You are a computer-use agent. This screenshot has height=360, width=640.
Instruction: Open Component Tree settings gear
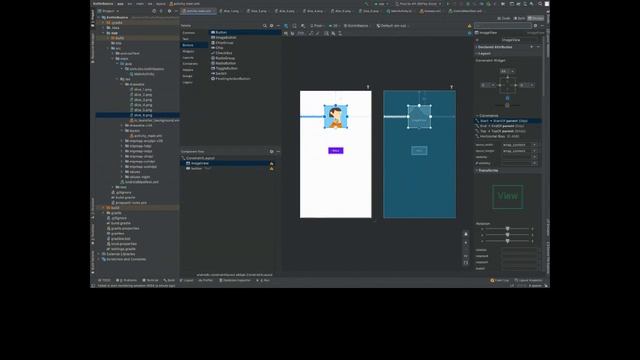click(271, 151)
